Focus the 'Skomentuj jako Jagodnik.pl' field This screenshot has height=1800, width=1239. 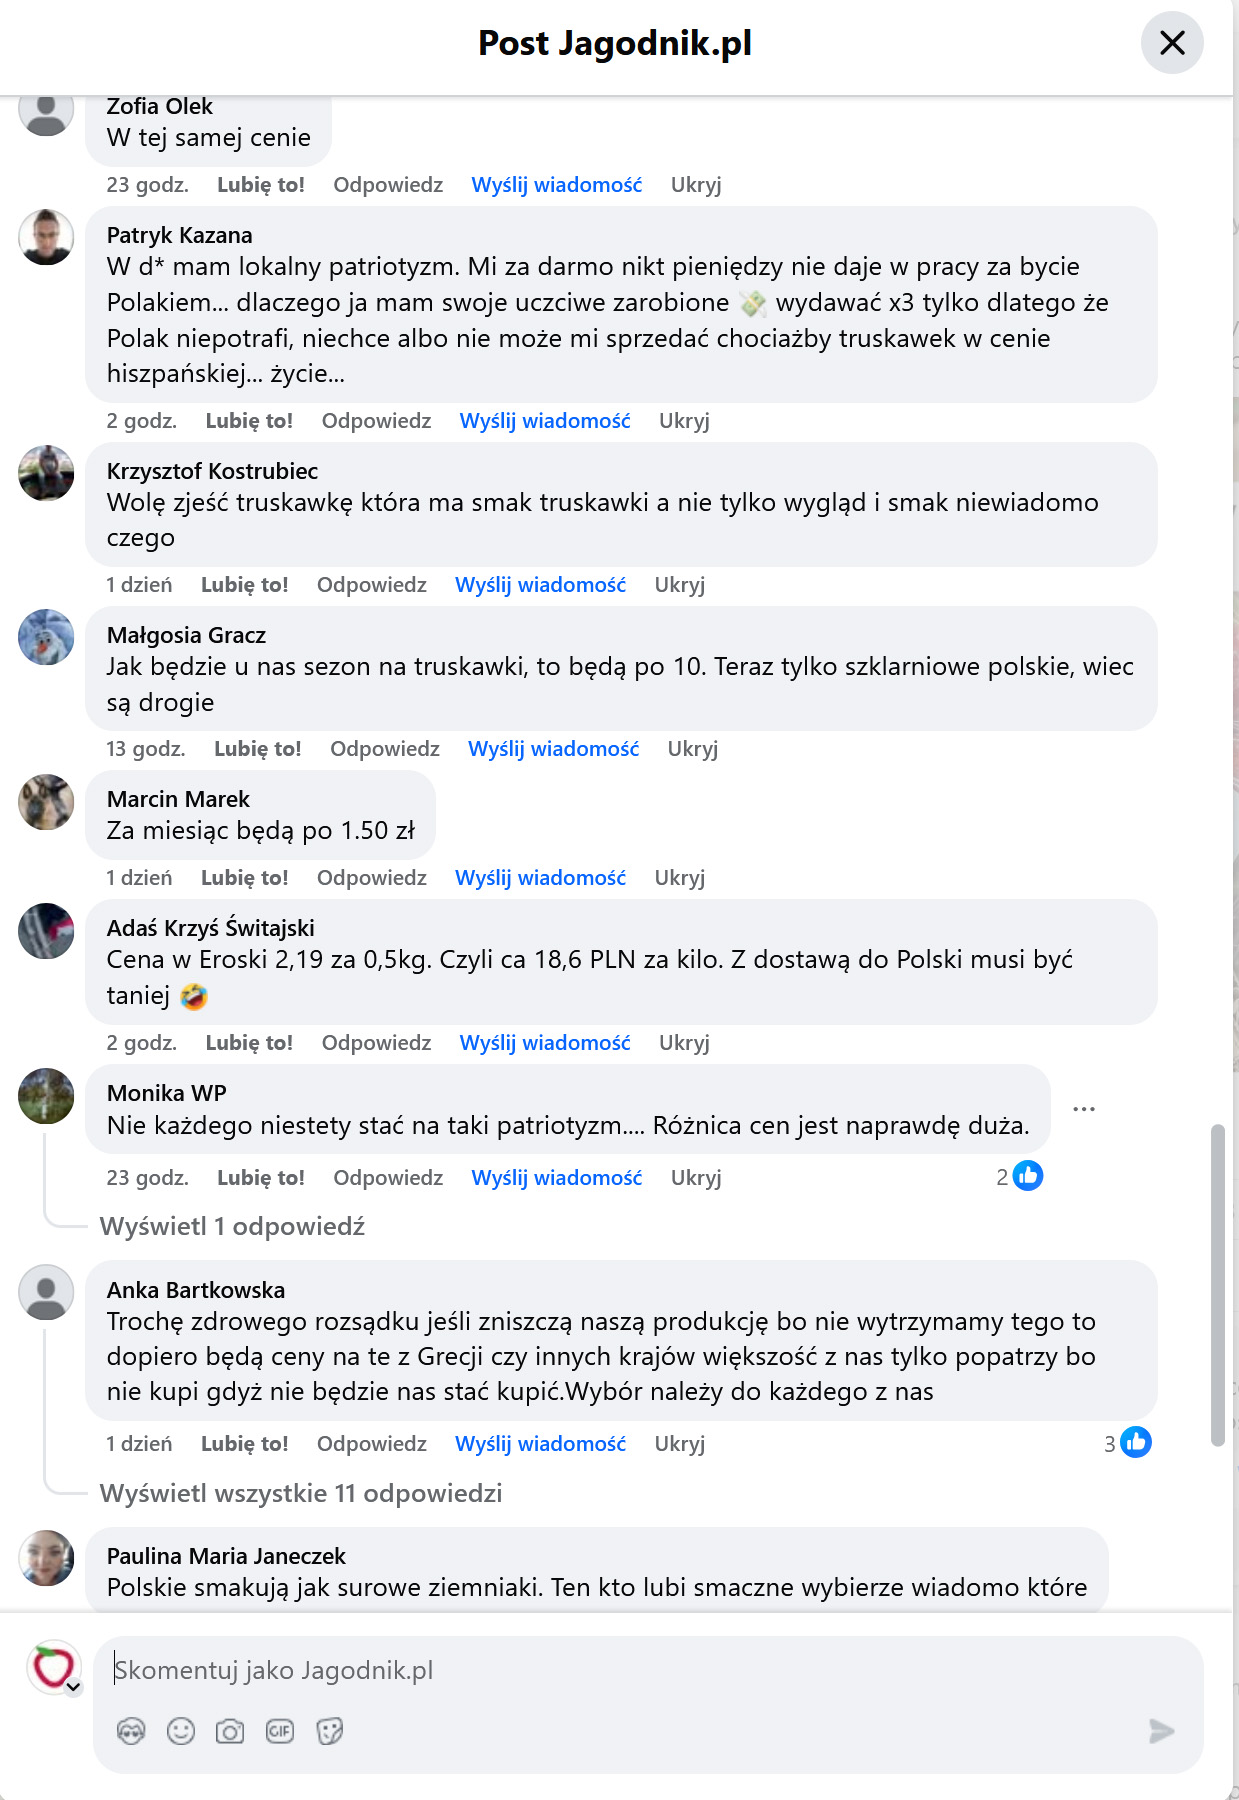640,1670
